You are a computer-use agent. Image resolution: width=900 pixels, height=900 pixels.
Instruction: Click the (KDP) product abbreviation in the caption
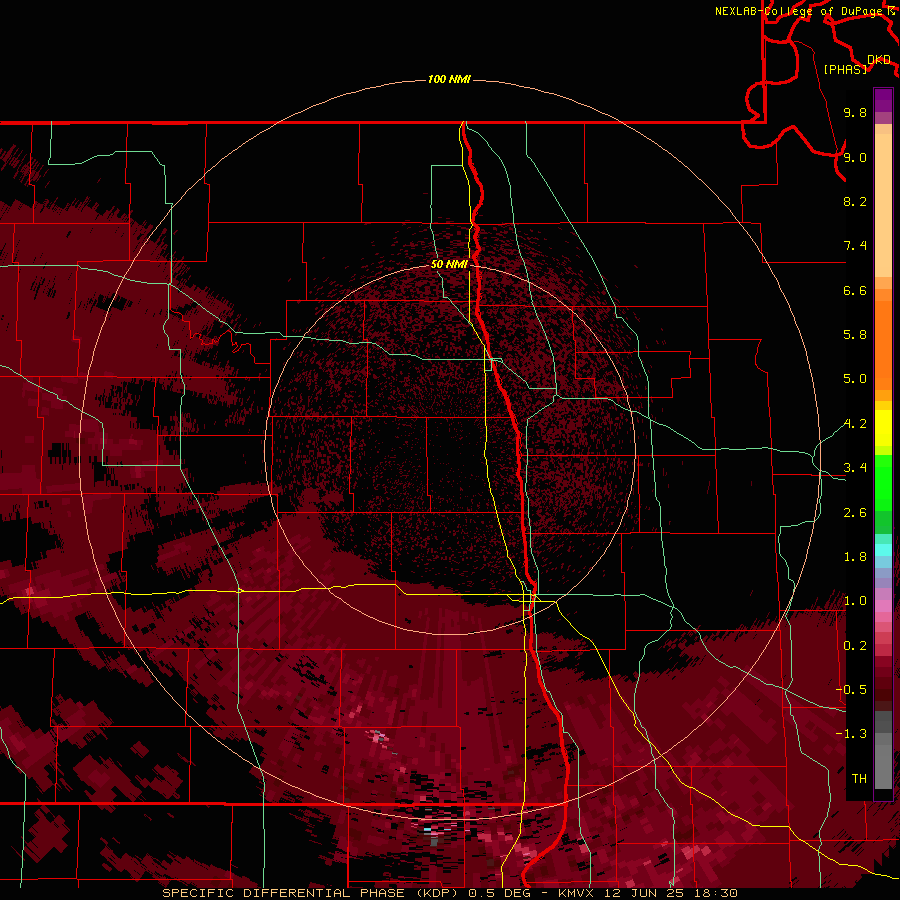[437, 893]
